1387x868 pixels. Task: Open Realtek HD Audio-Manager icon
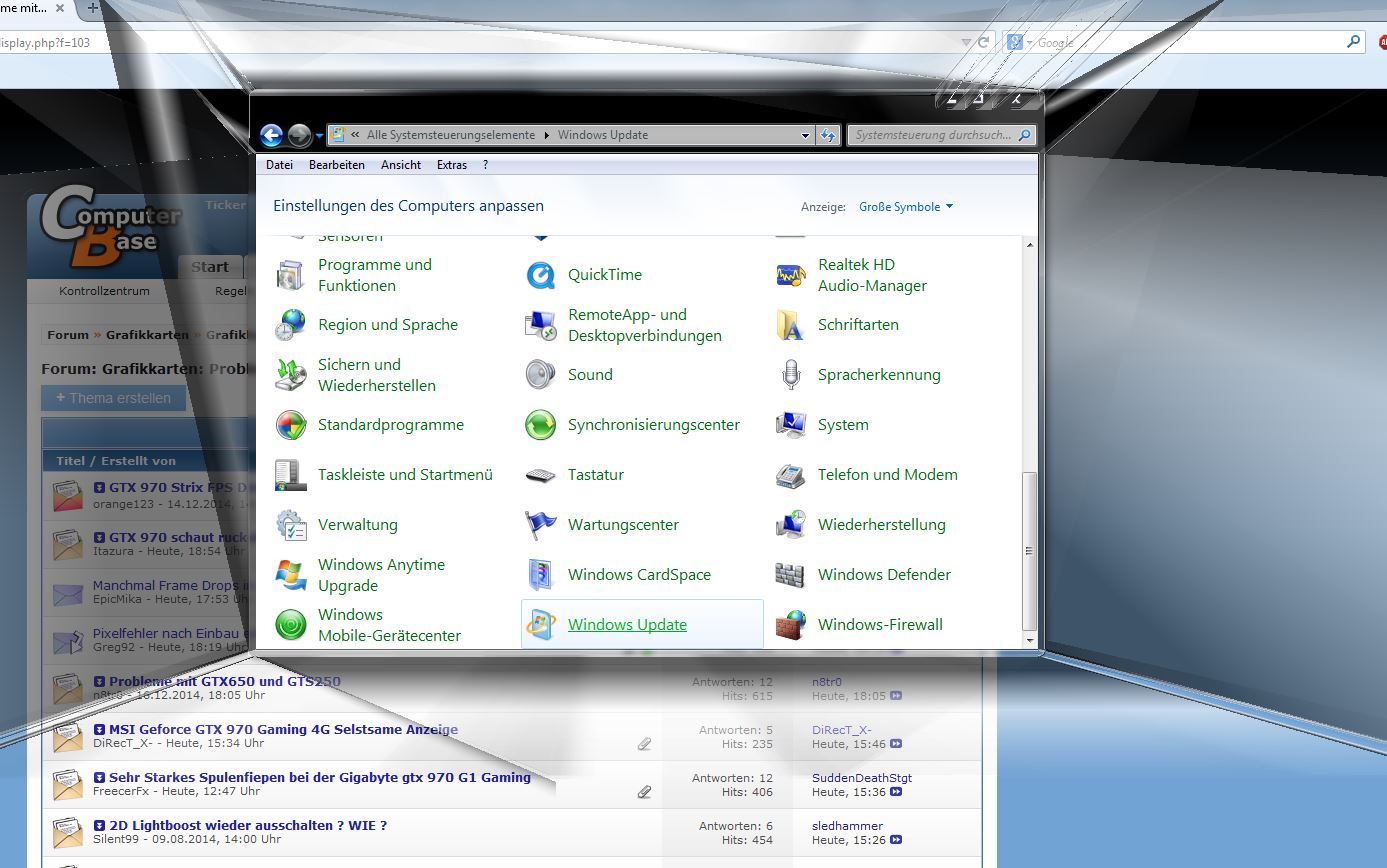791,275
